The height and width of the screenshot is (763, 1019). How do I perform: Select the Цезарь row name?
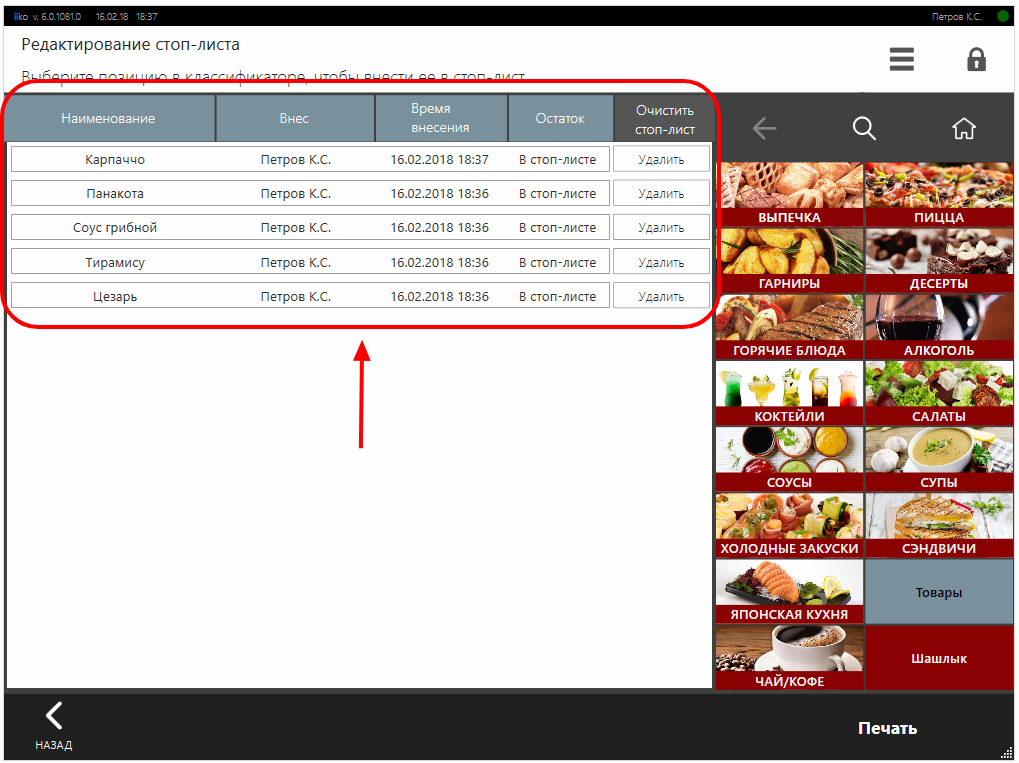[x=115, y=296]
